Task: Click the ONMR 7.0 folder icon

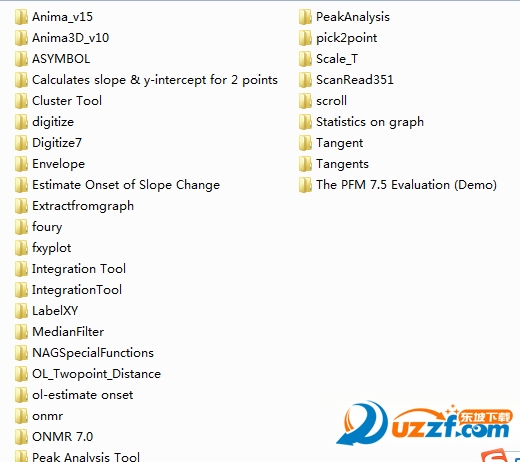Action: click(x=21, y=437)
